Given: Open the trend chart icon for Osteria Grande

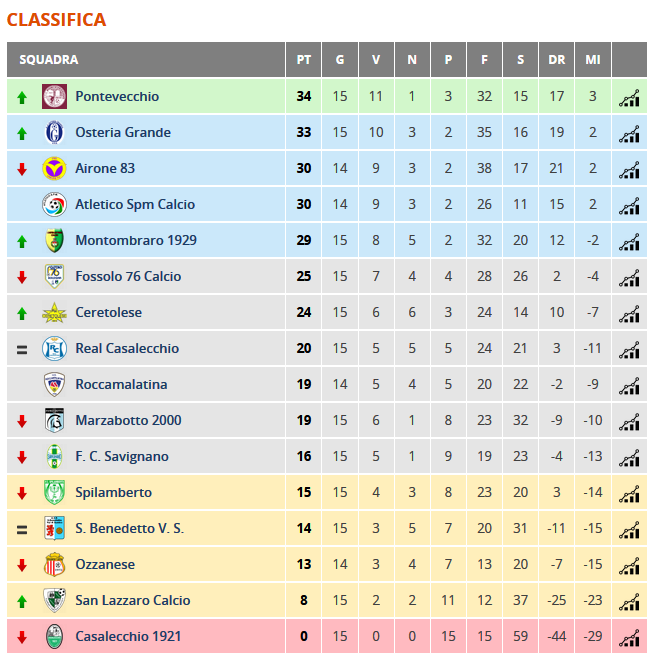Looking at the screenshot, I should click(x=629, y=134).
